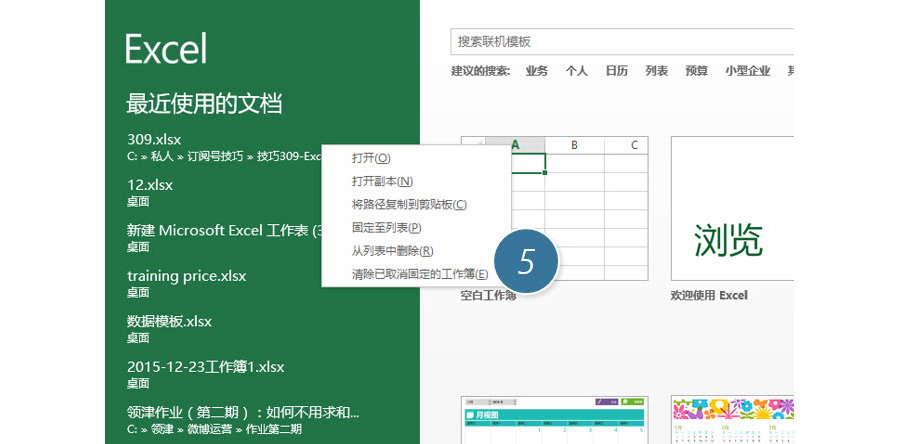Open the 浏览 welcome tour template
The width and height of the screenshot is (900, 444).
tap(732, 208)
